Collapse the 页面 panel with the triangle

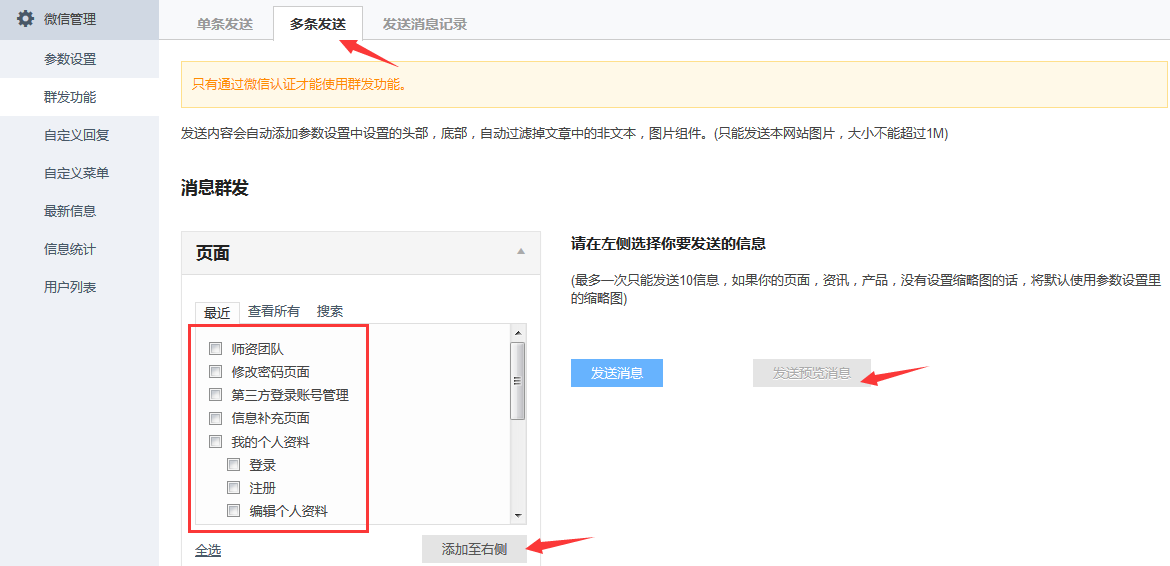[x=521, y=251]
